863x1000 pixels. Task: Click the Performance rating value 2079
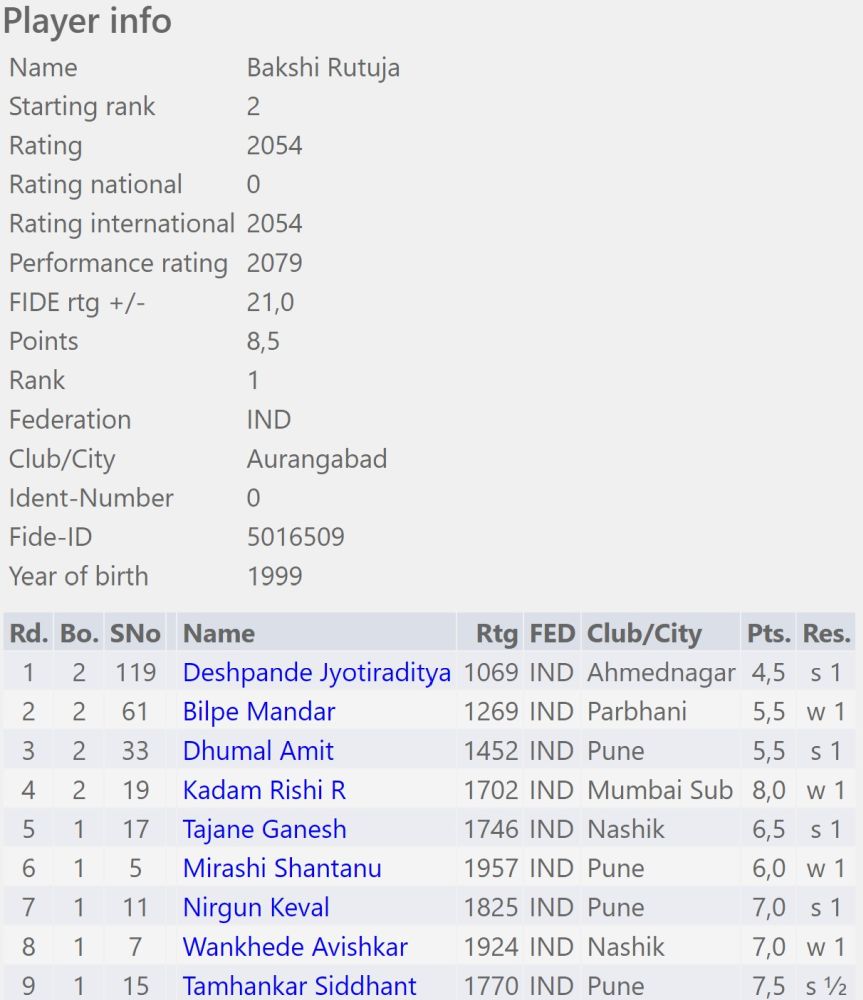pos(274,263)
